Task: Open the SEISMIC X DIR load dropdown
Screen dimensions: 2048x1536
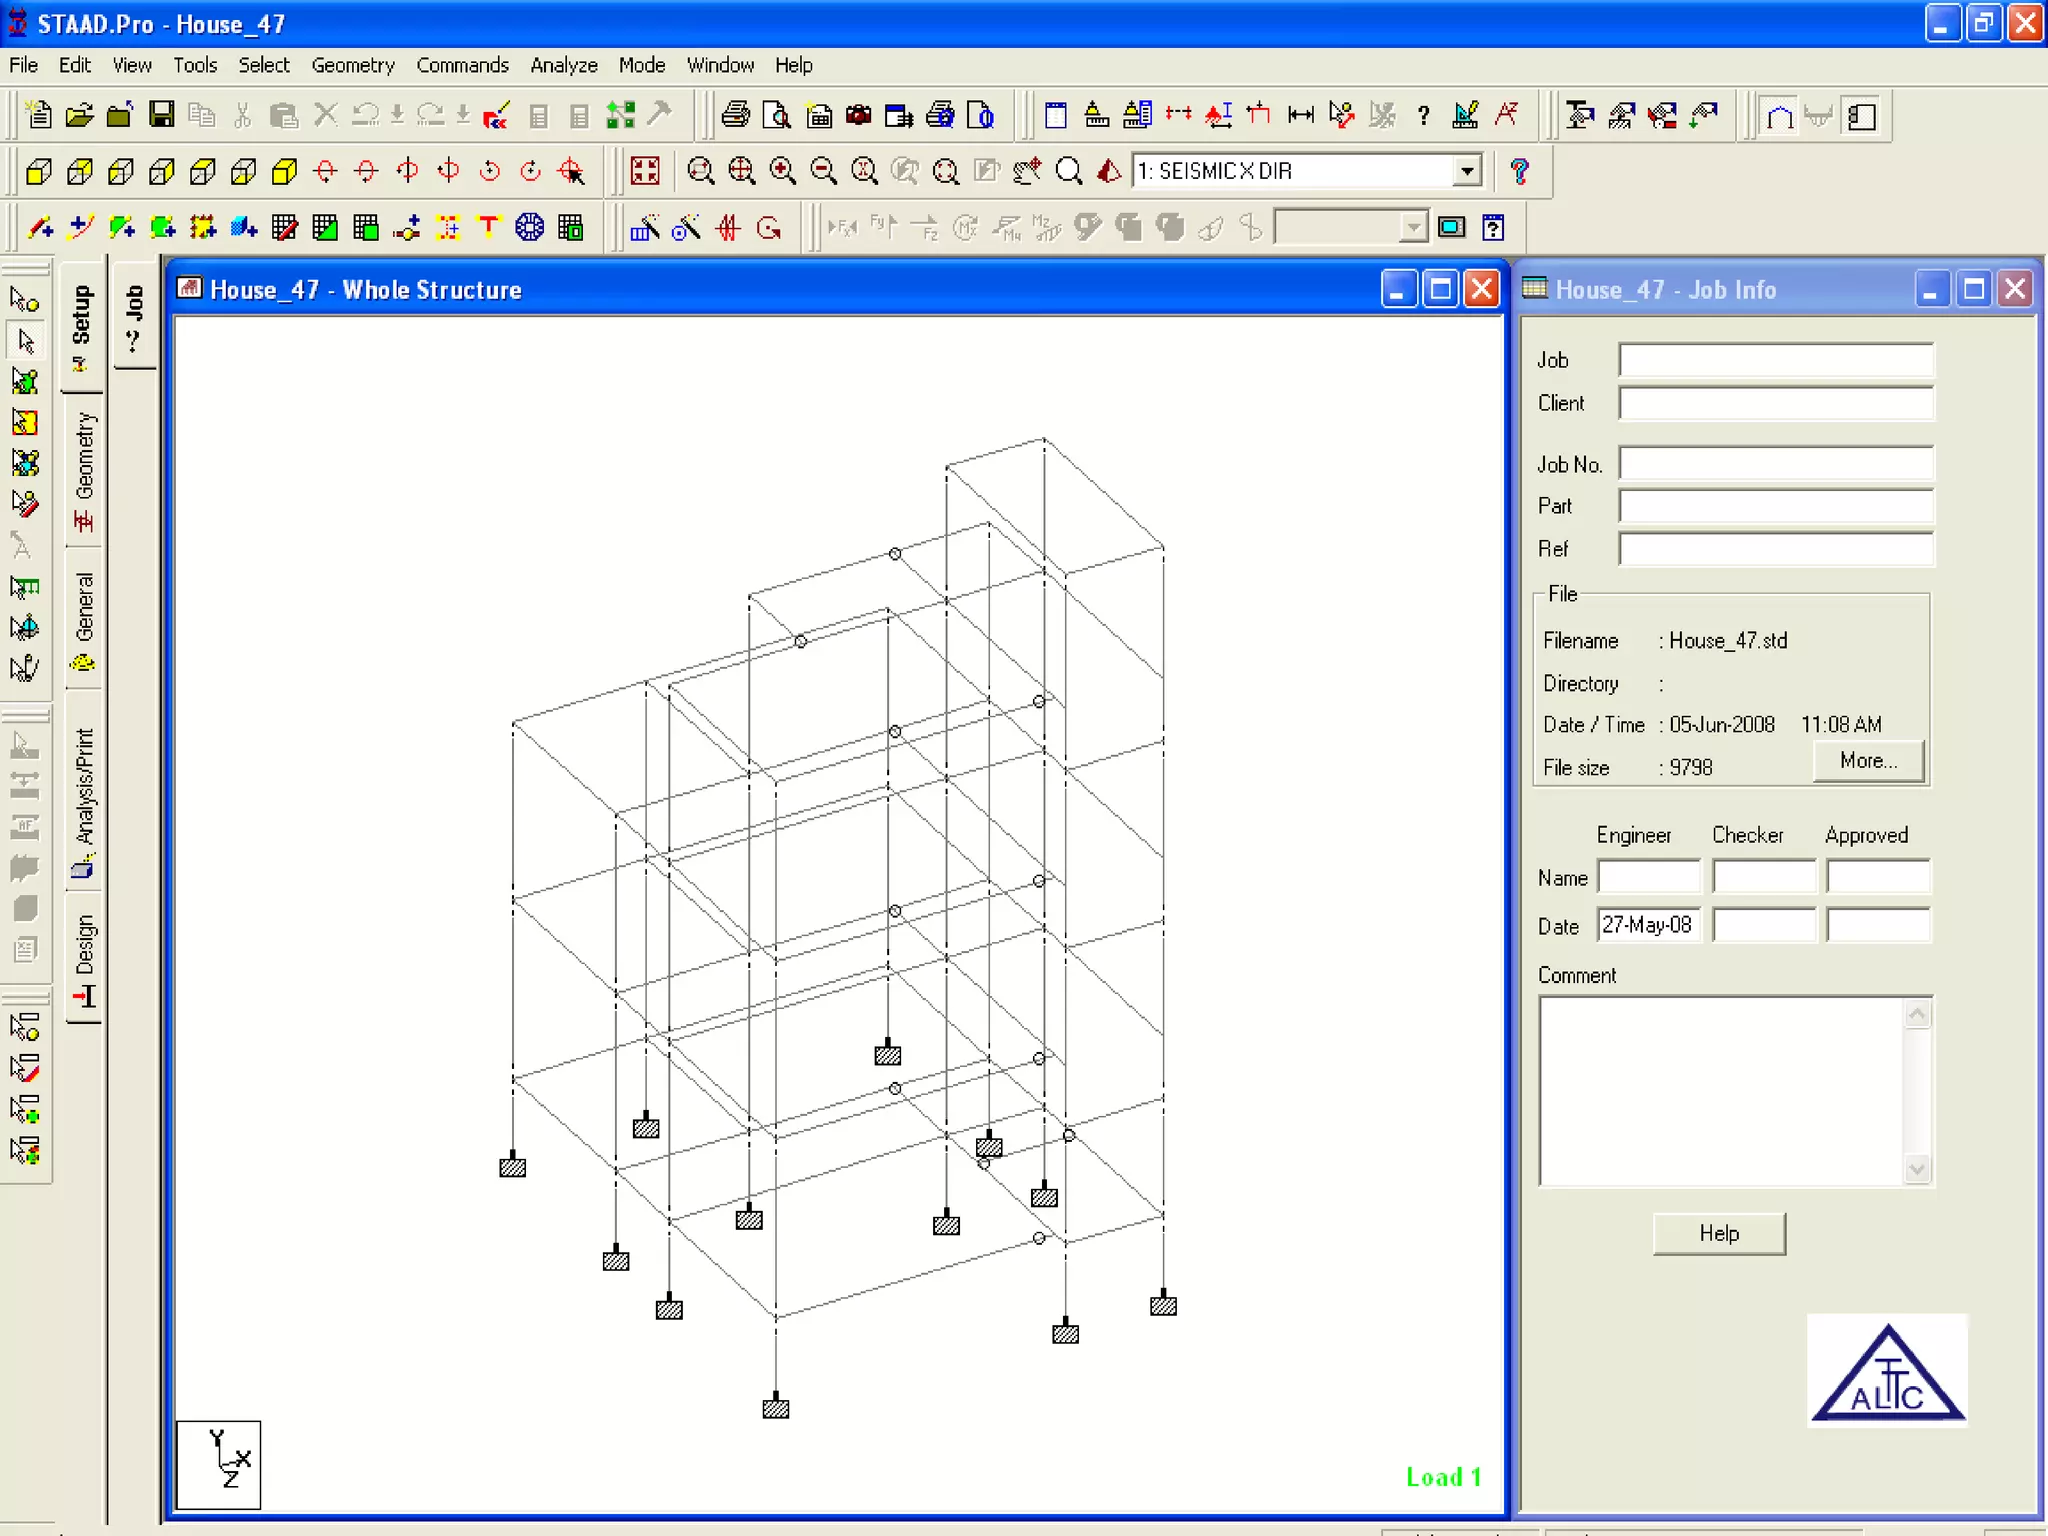Action: tap(1466, 171)
